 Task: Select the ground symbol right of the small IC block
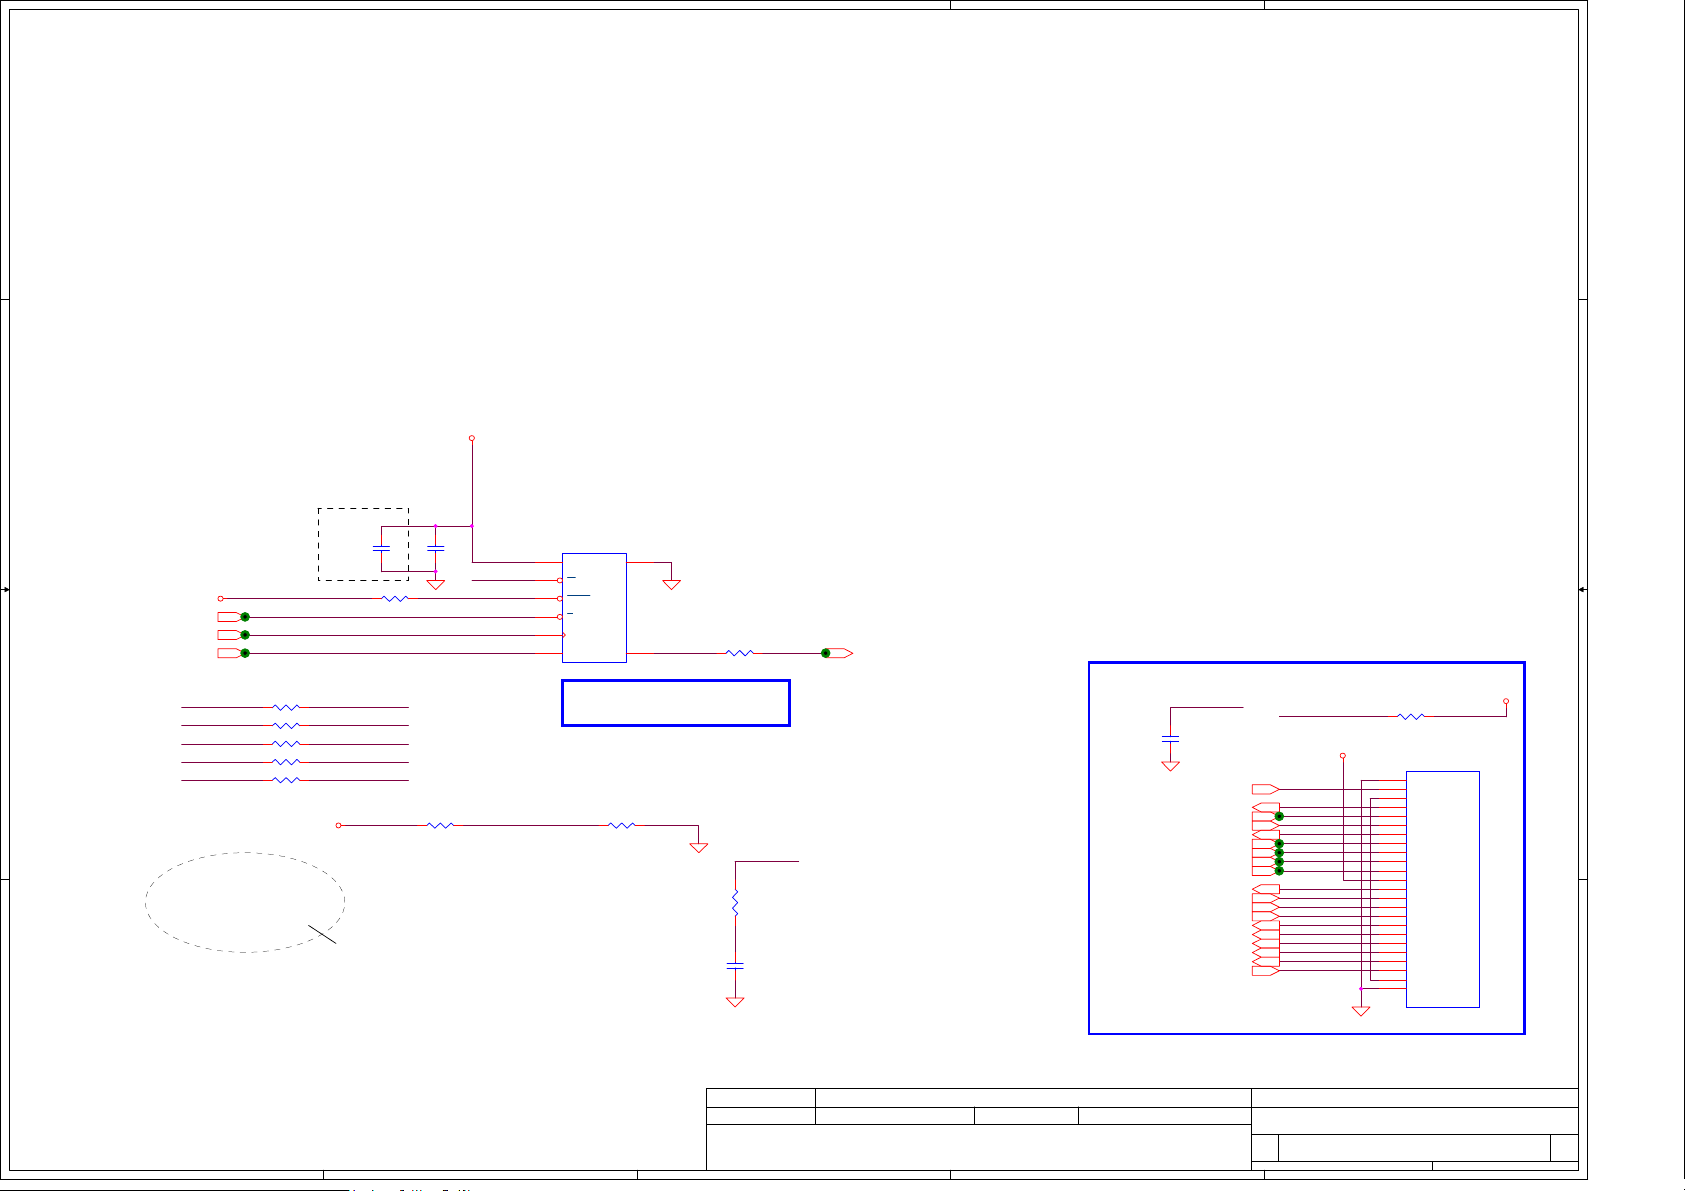pos(672,584)
